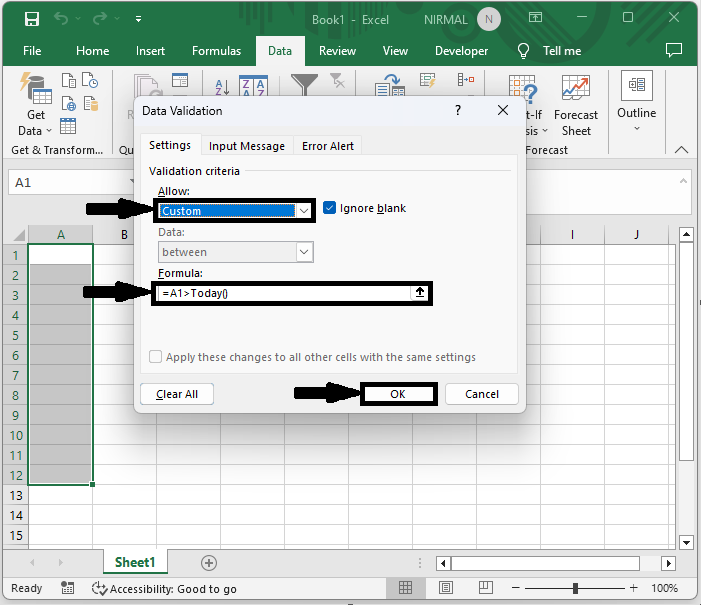Collapse the ribbon with chevron arrow
This screenshot has height=605, width=701.
[x=683, y=149]
